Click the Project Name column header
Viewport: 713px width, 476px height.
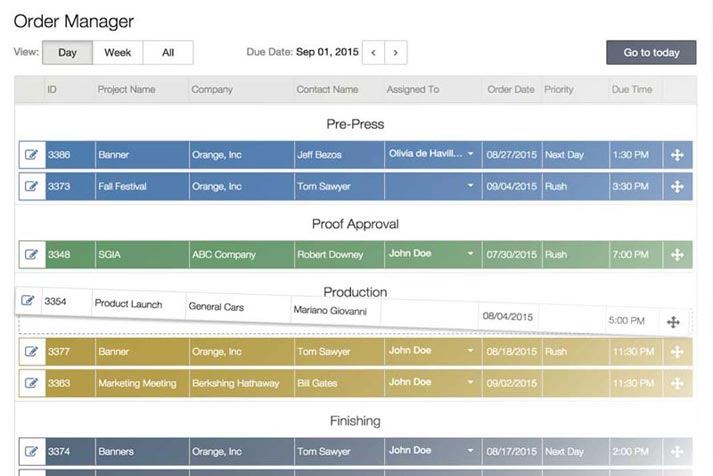pos(126,89)
